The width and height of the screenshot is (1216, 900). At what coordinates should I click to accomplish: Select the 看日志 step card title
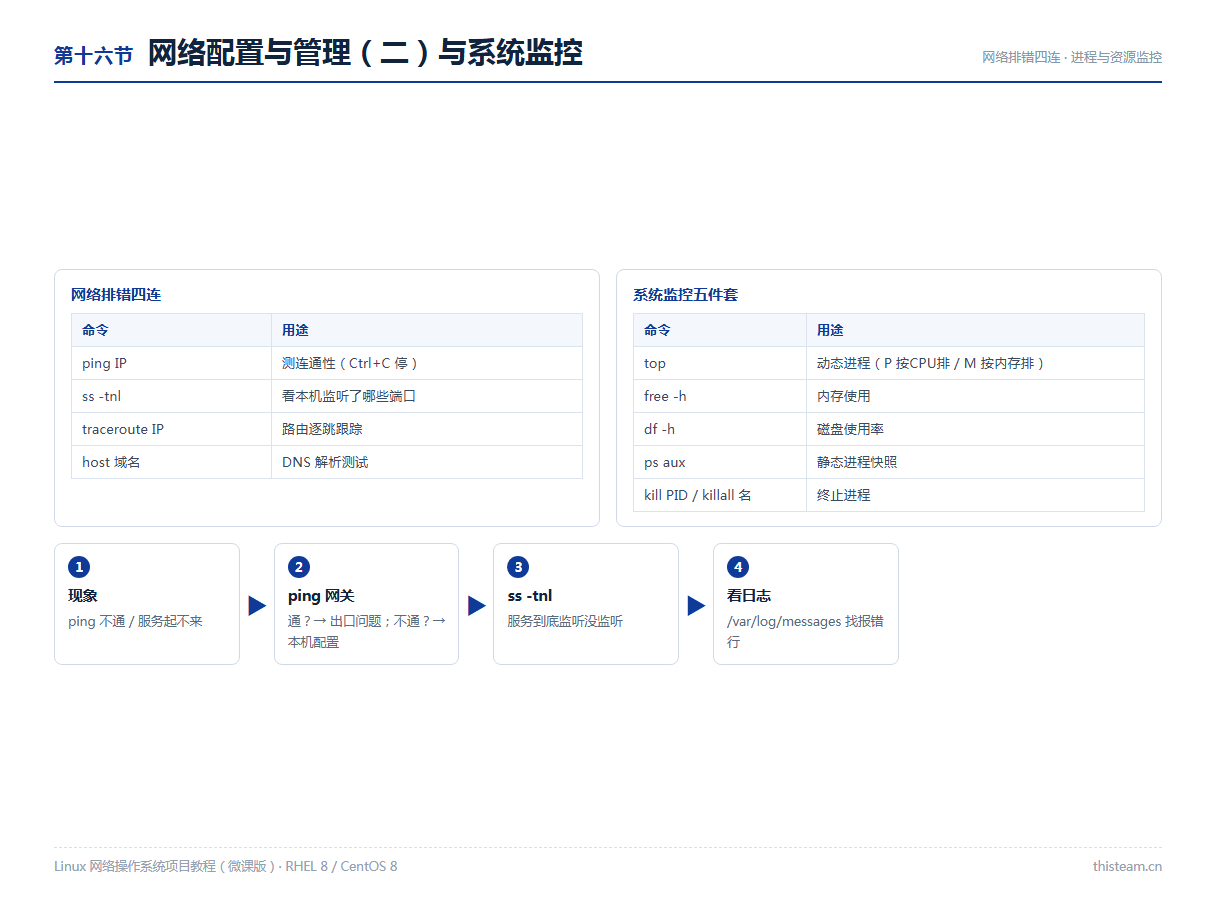point(749,596)
